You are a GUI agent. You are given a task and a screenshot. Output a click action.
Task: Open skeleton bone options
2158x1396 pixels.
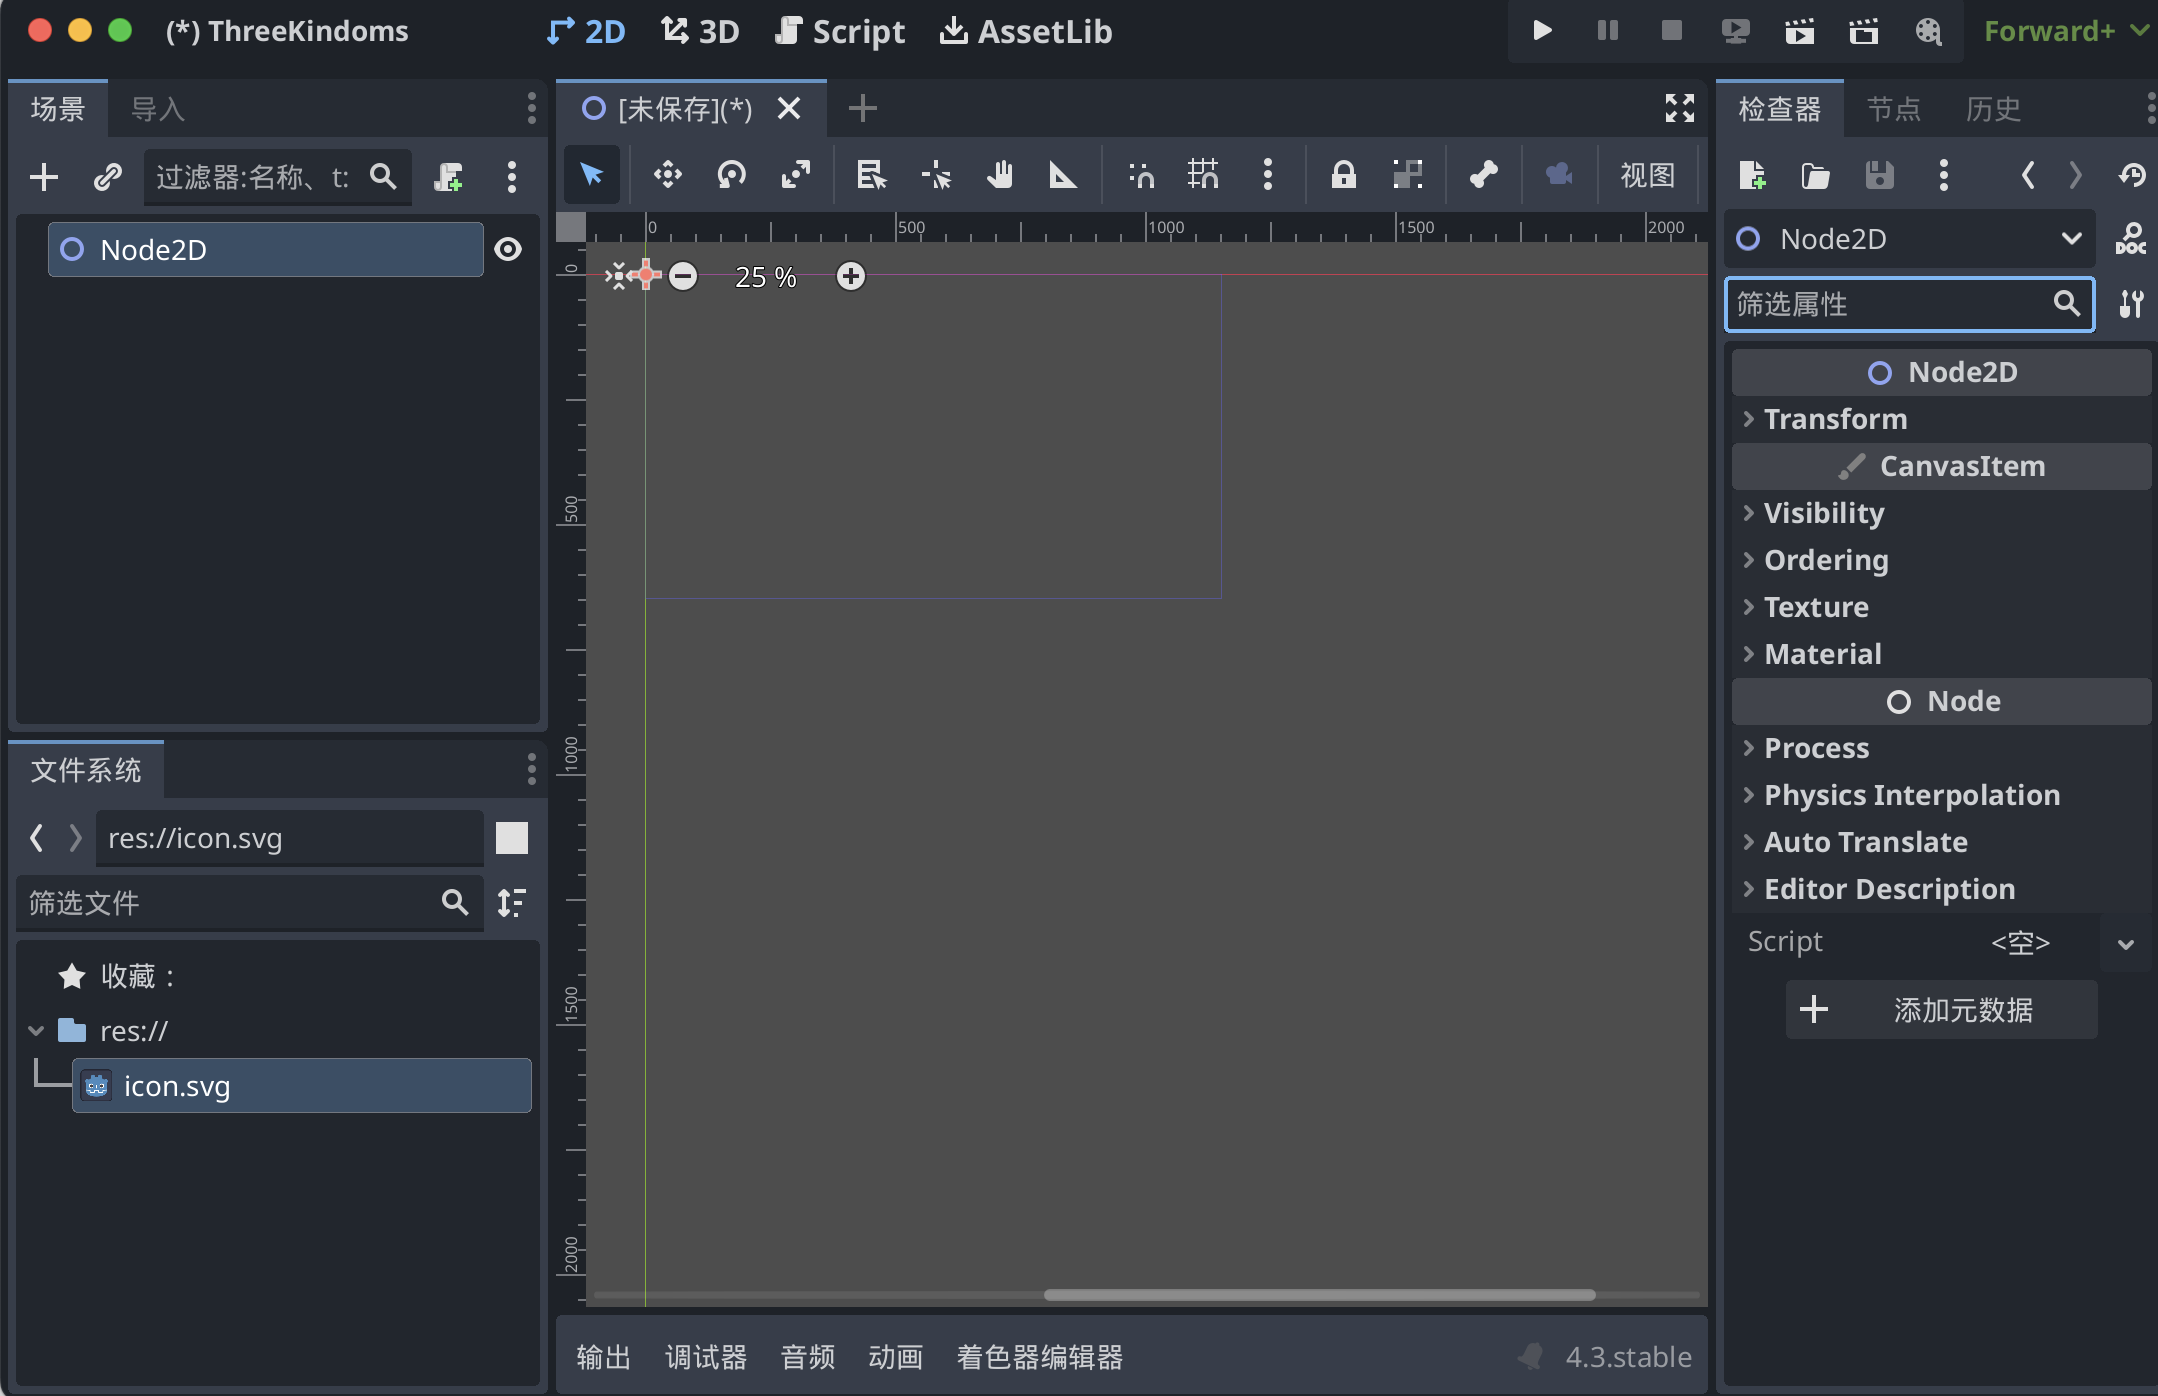tap(1483, 175)
